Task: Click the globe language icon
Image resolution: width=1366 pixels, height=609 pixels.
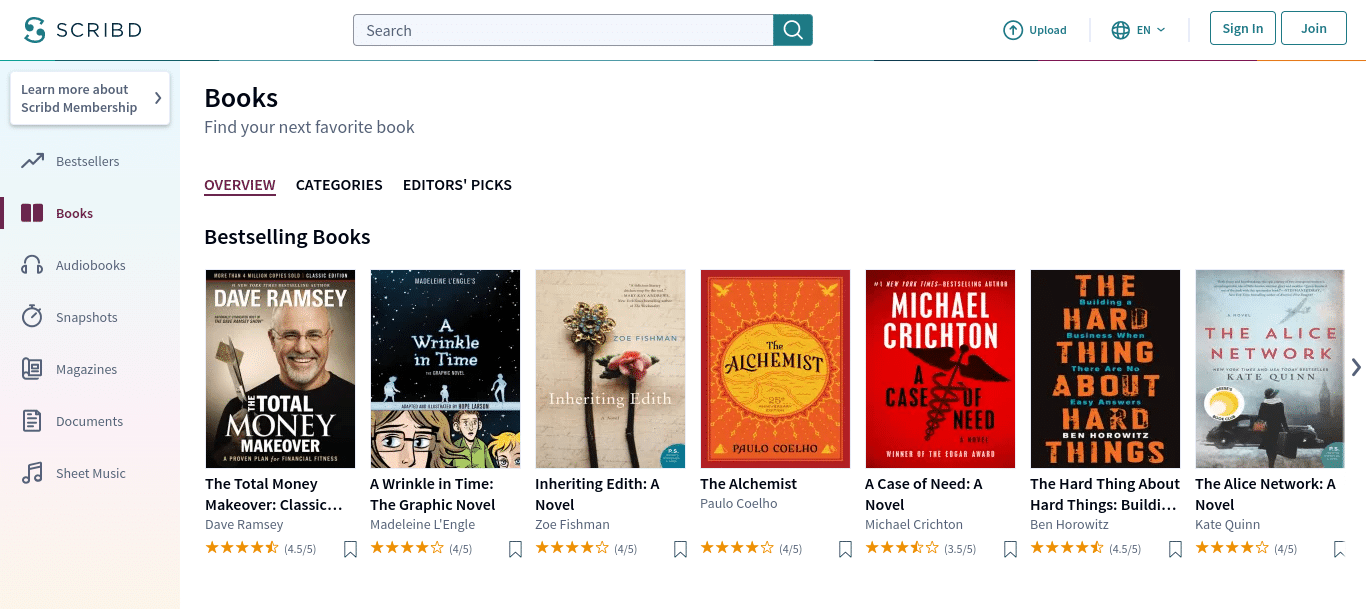Action: [1121, 30]
